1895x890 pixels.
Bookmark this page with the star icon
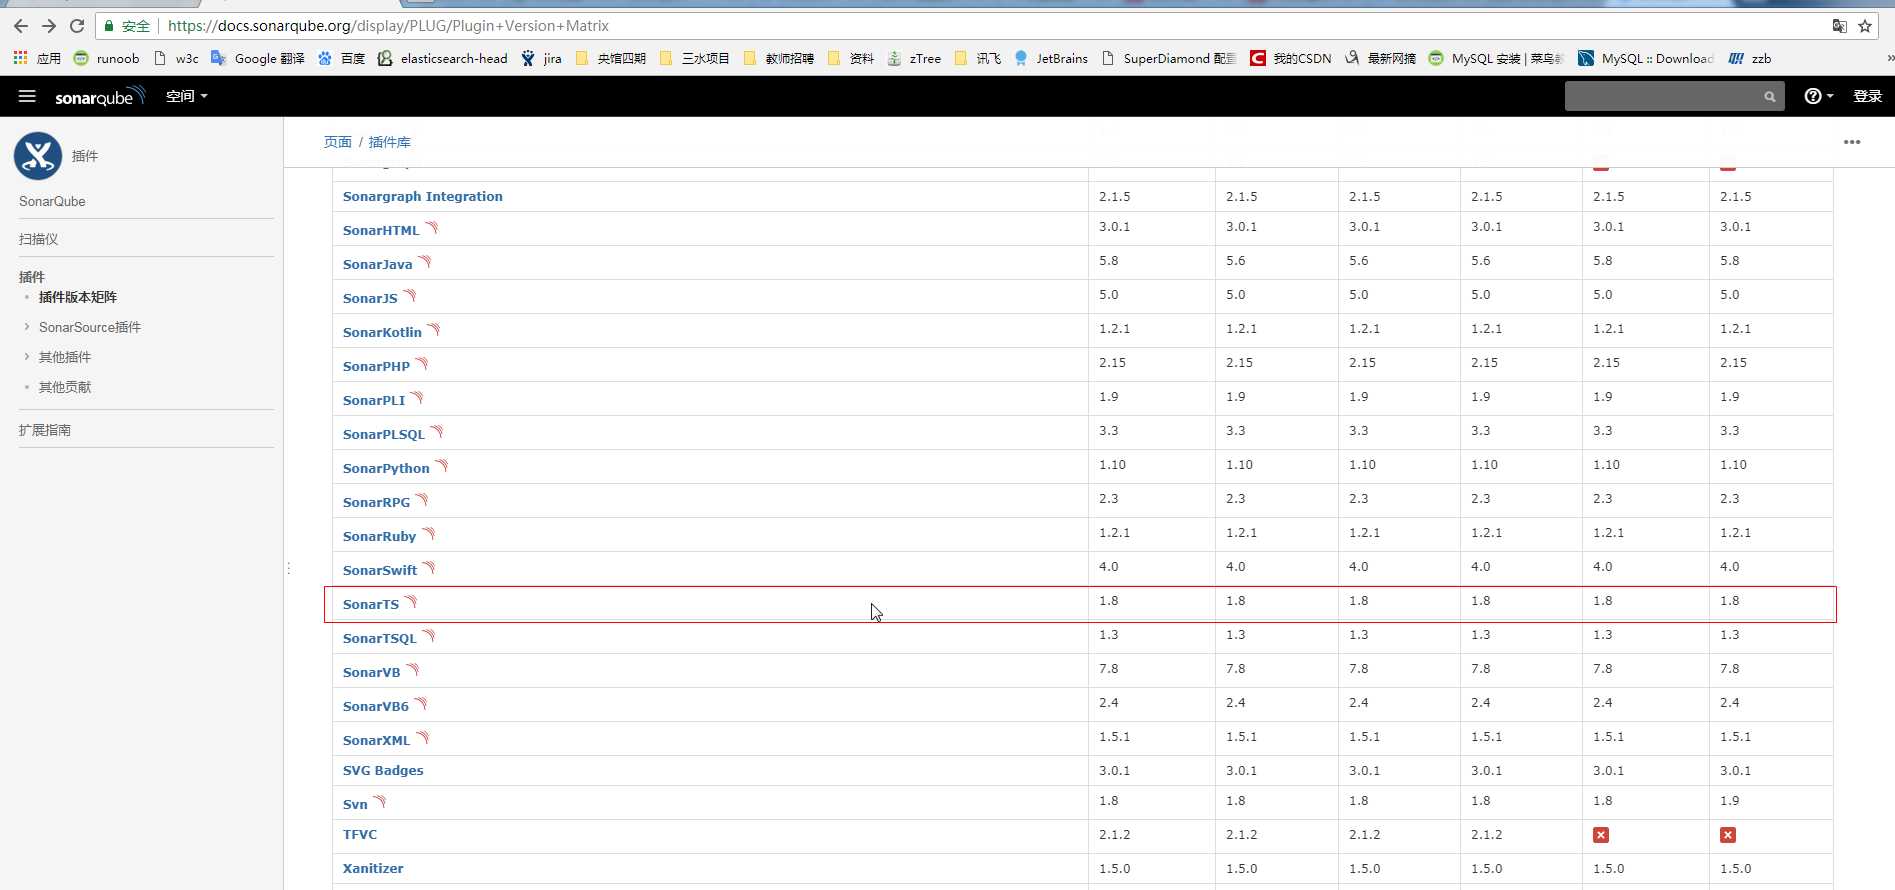pos(1864,26)
